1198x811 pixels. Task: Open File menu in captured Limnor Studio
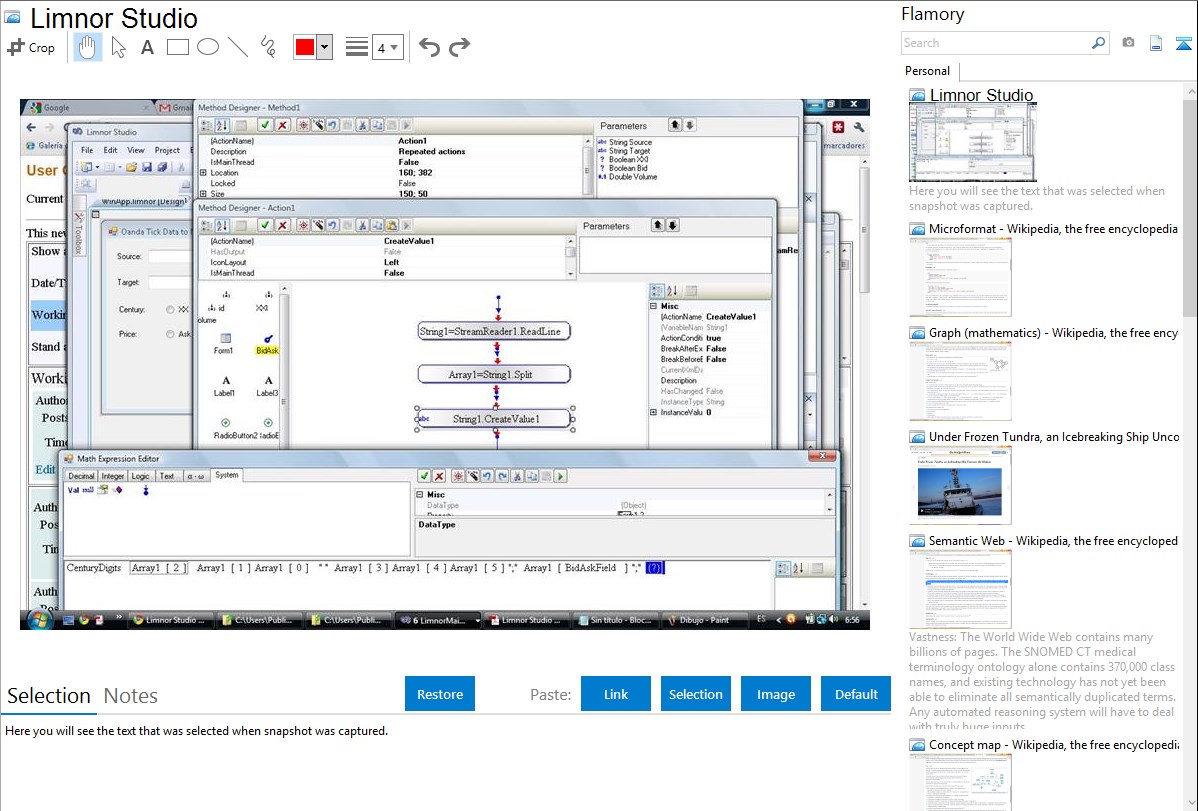(87, 150)
